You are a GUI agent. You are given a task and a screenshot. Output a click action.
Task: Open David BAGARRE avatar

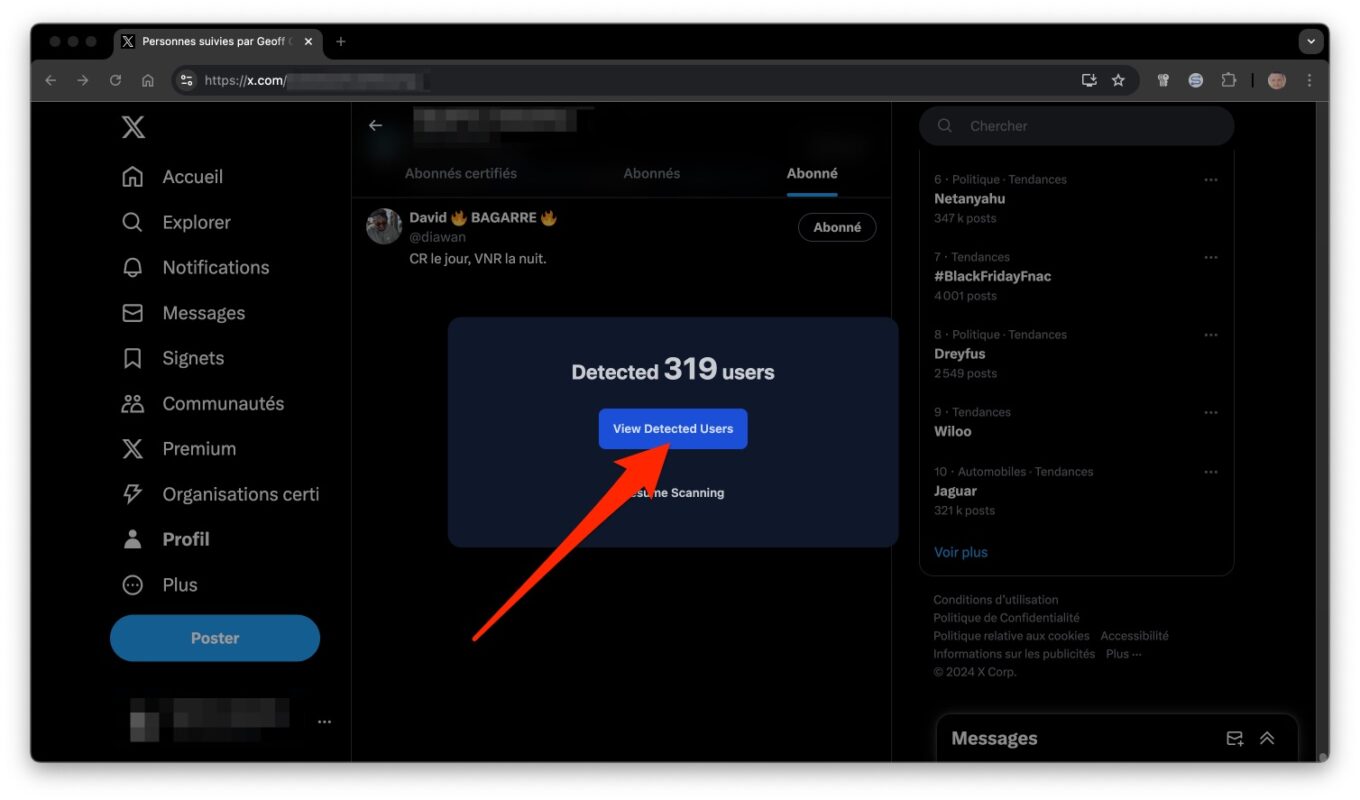[384, 227]
